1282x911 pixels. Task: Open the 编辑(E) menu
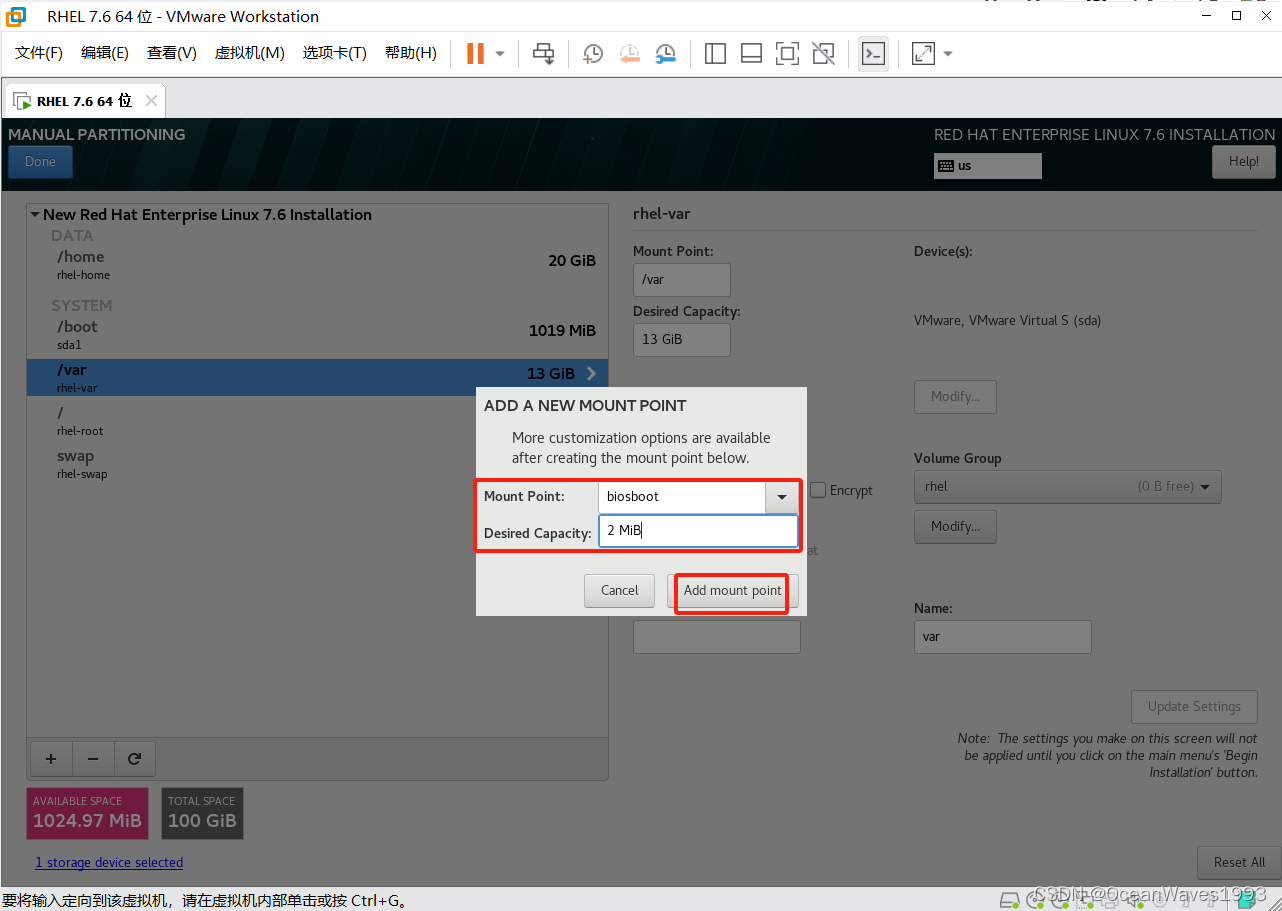point(105,53)
